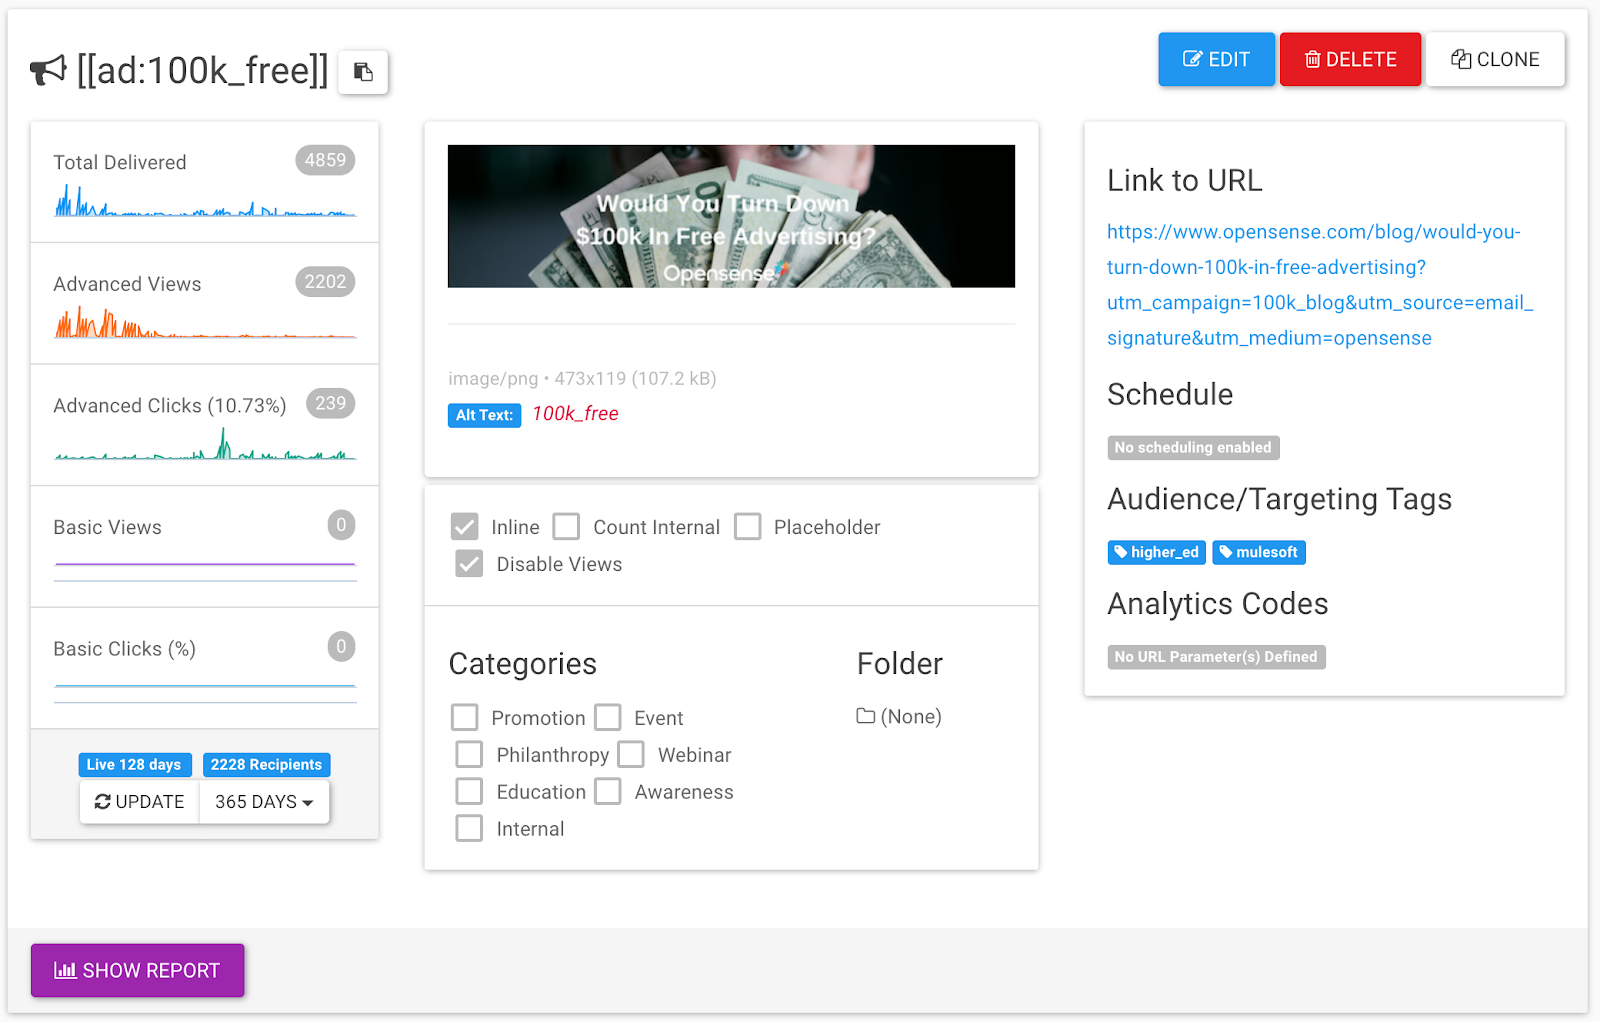Click the EDIT button
Screen dimensions: 1600x1022
pyautogui.click(x=1216, y=59)
